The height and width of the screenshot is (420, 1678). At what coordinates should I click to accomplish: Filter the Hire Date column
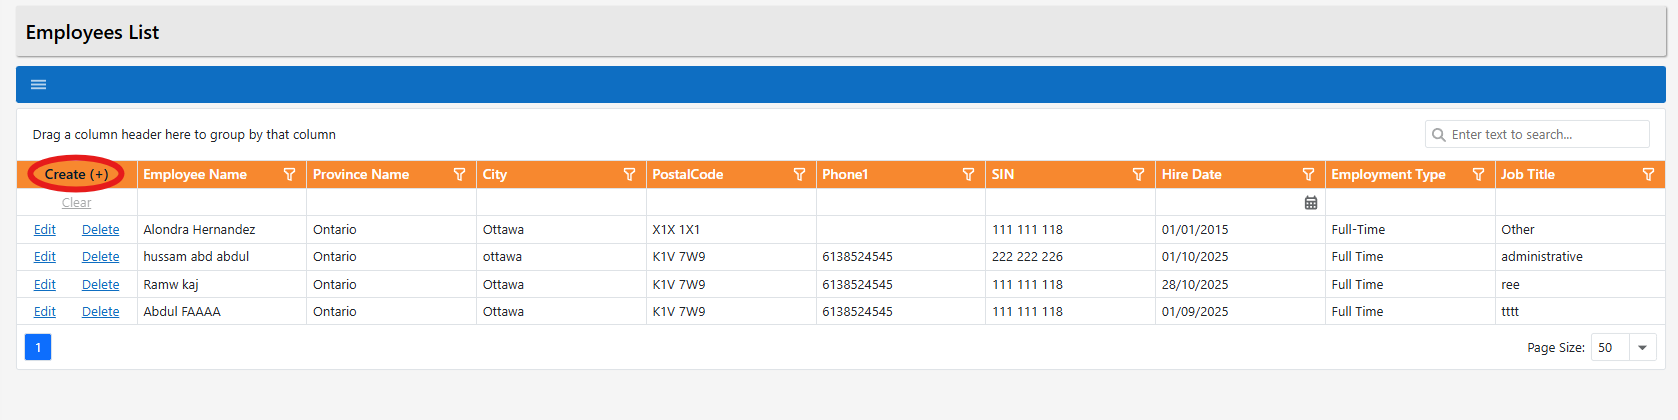1308,174
